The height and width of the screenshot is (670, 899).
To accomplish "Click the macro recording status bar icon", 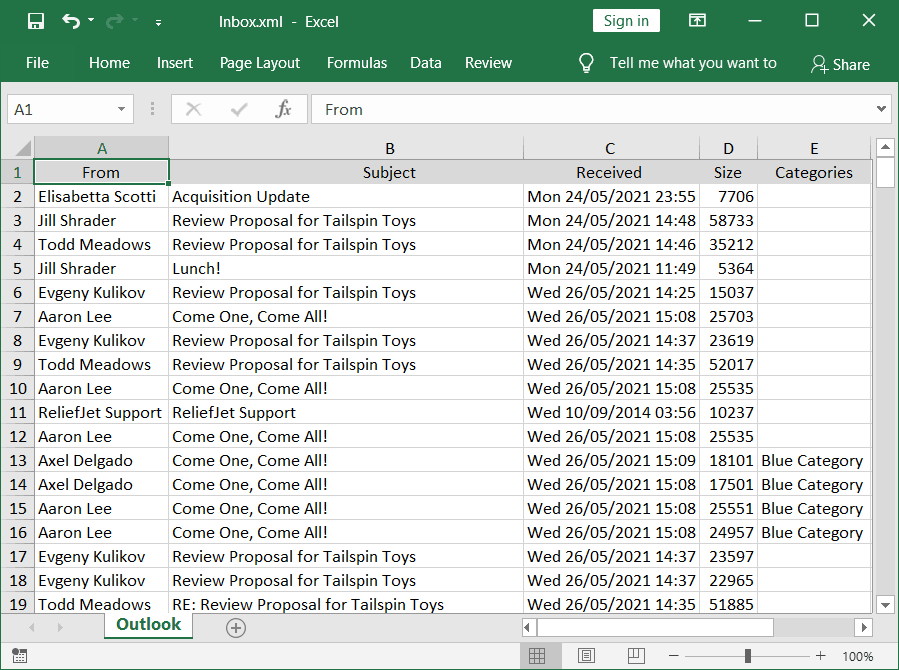I will coord(19,656).
